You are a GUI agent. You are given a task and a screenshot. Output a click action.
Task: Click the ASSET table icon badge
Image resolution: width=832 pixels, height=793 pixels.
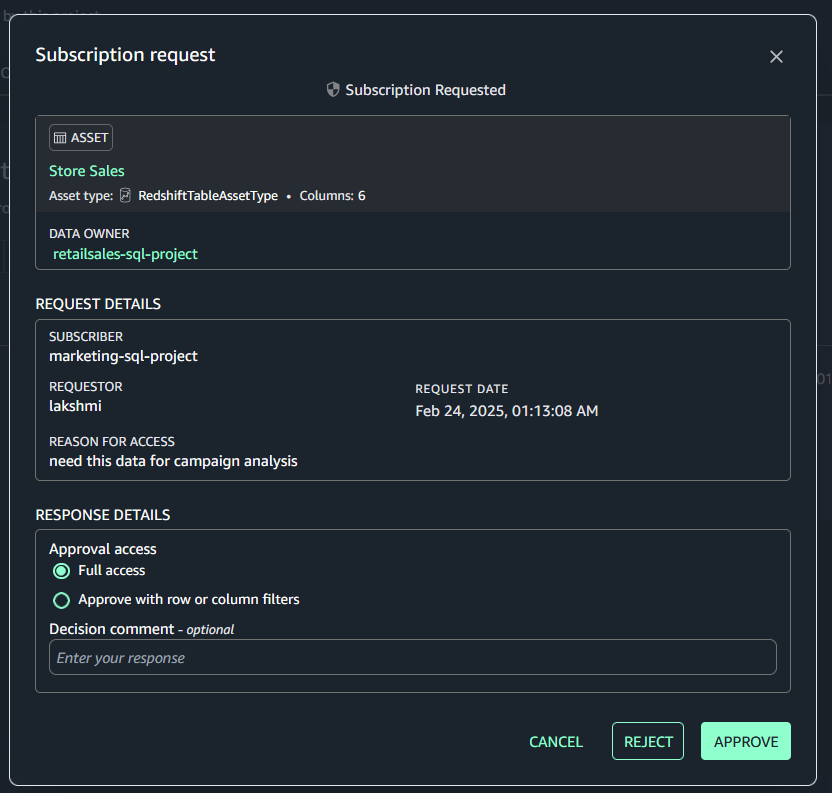point(81,138)
